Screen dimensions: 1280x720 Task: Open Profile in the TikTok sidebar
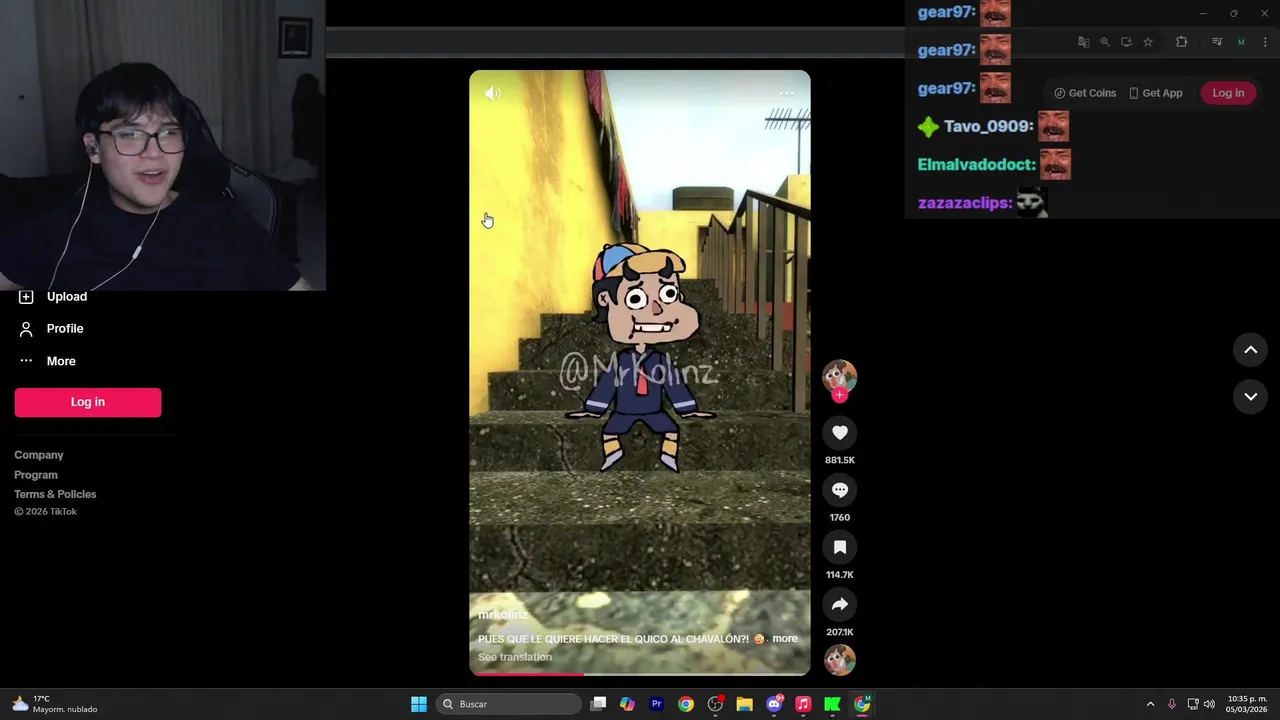click(51, 328)
